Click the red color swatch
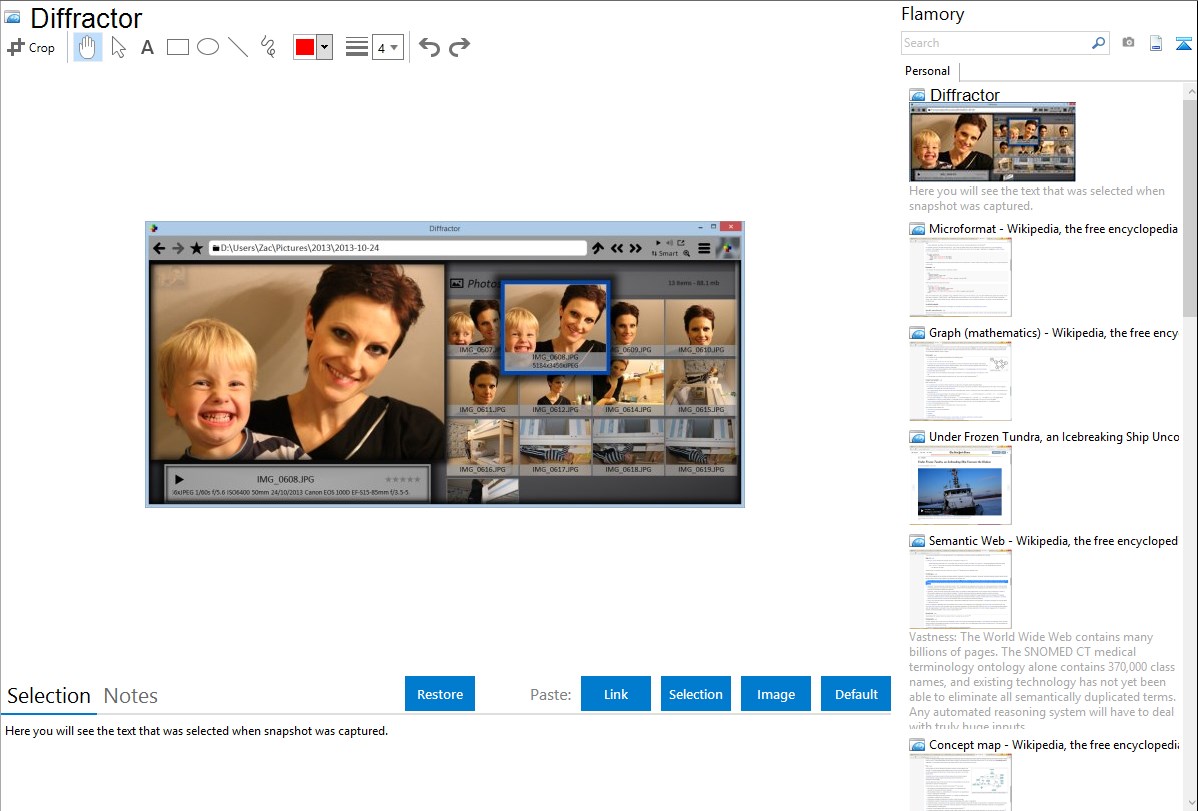This screenshot has height=811, width=1198. coord(305,47)
